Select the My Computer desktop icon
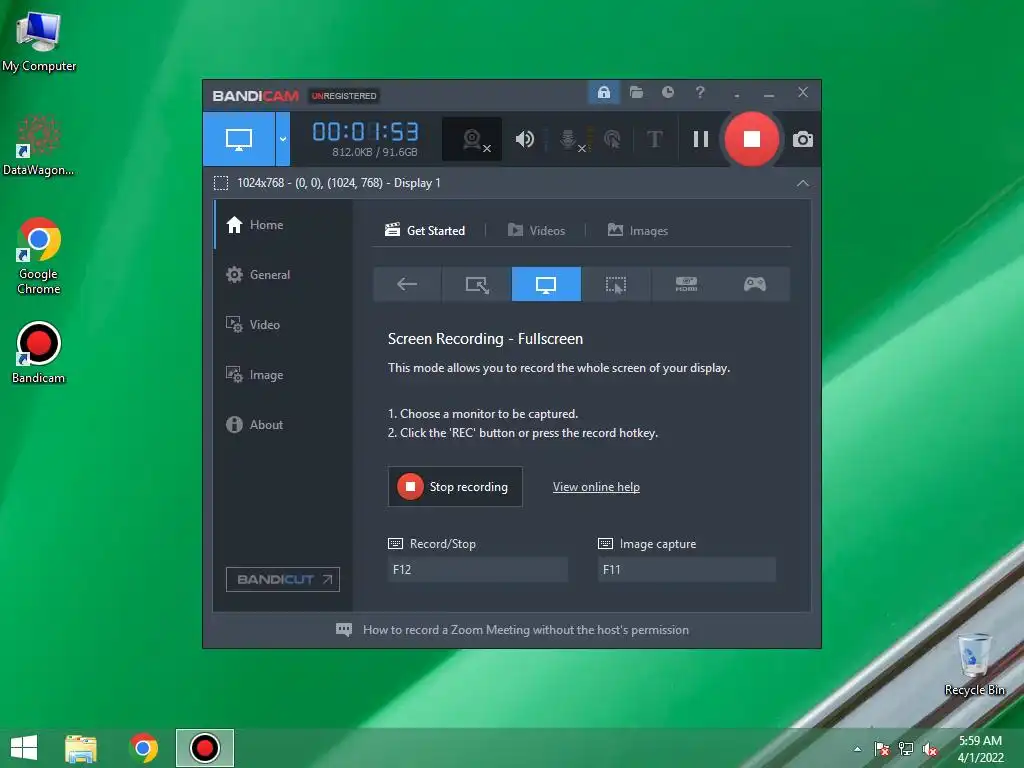The image size is (1024, 768). [x=39, y=41]
